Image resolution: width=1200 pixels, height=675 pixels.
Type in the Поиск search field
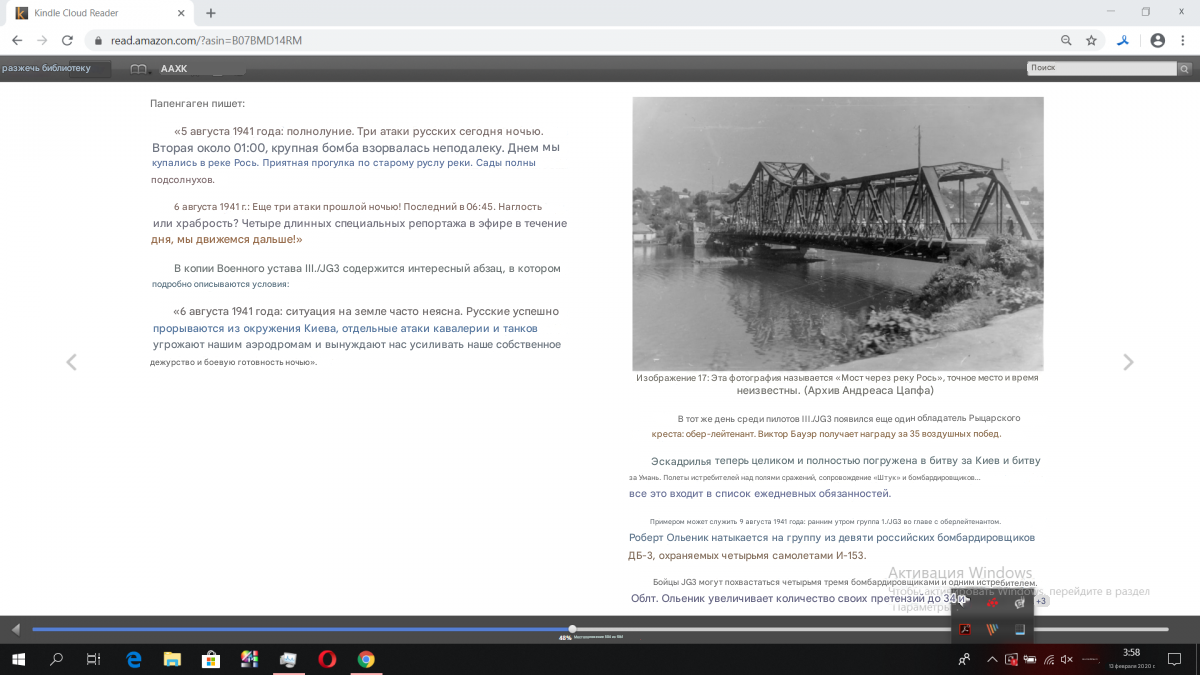point(1100,69)
